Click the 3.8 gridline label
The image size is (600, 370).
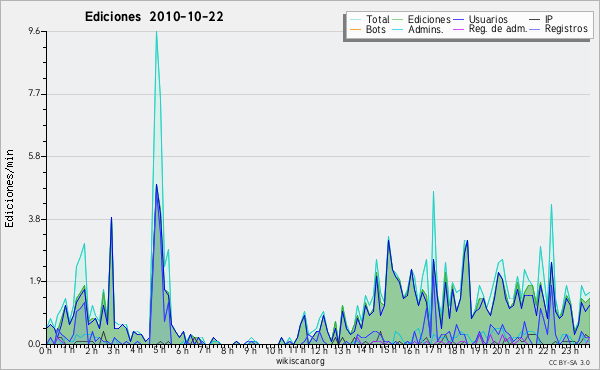click(x=34, y=219)
